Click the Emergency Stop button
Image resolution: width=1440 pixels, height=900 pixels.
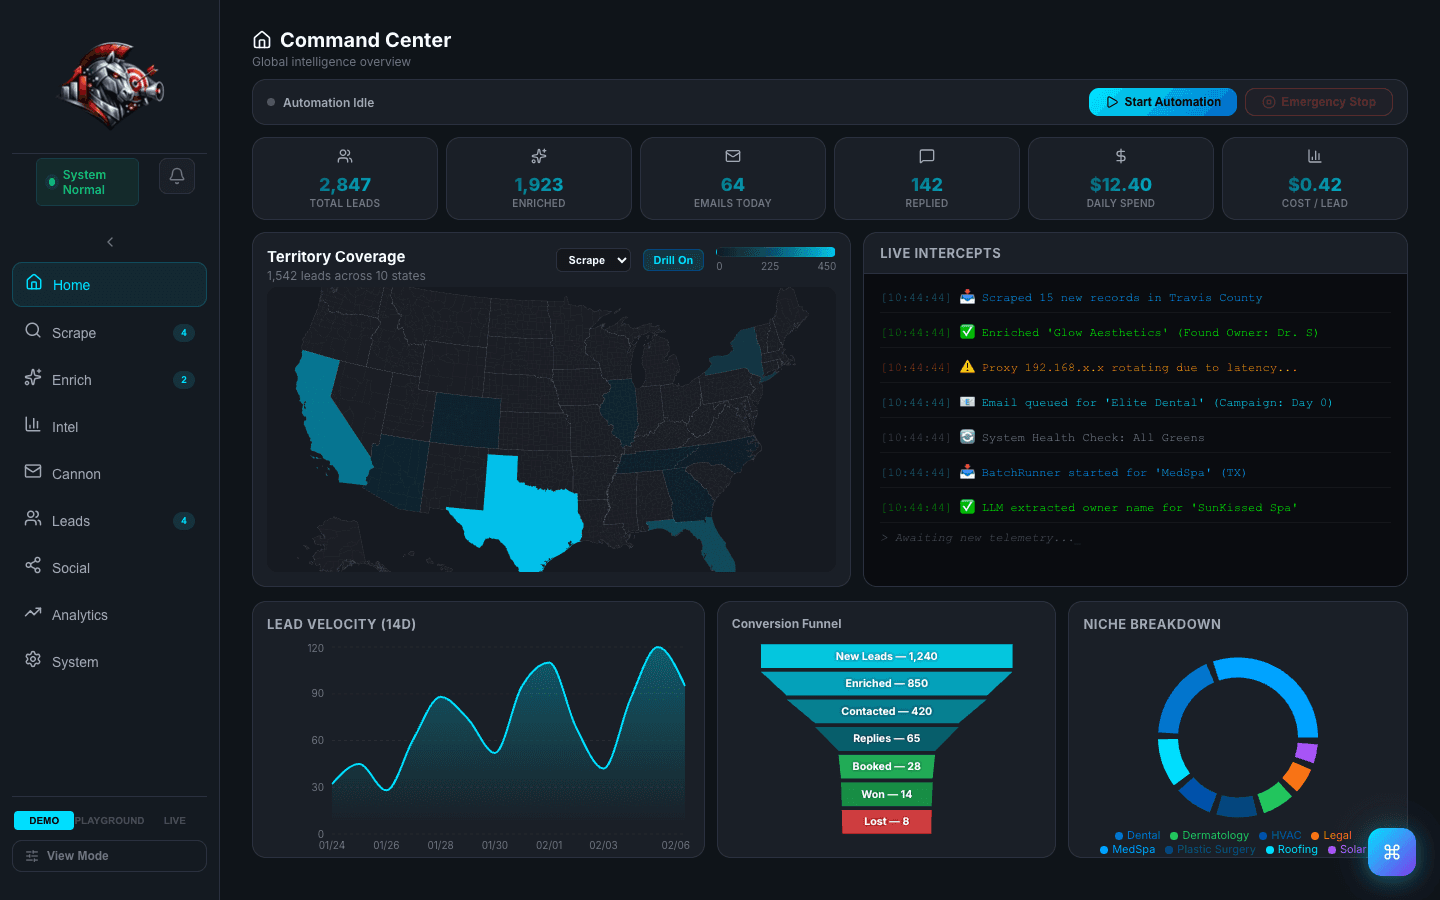1319,102
